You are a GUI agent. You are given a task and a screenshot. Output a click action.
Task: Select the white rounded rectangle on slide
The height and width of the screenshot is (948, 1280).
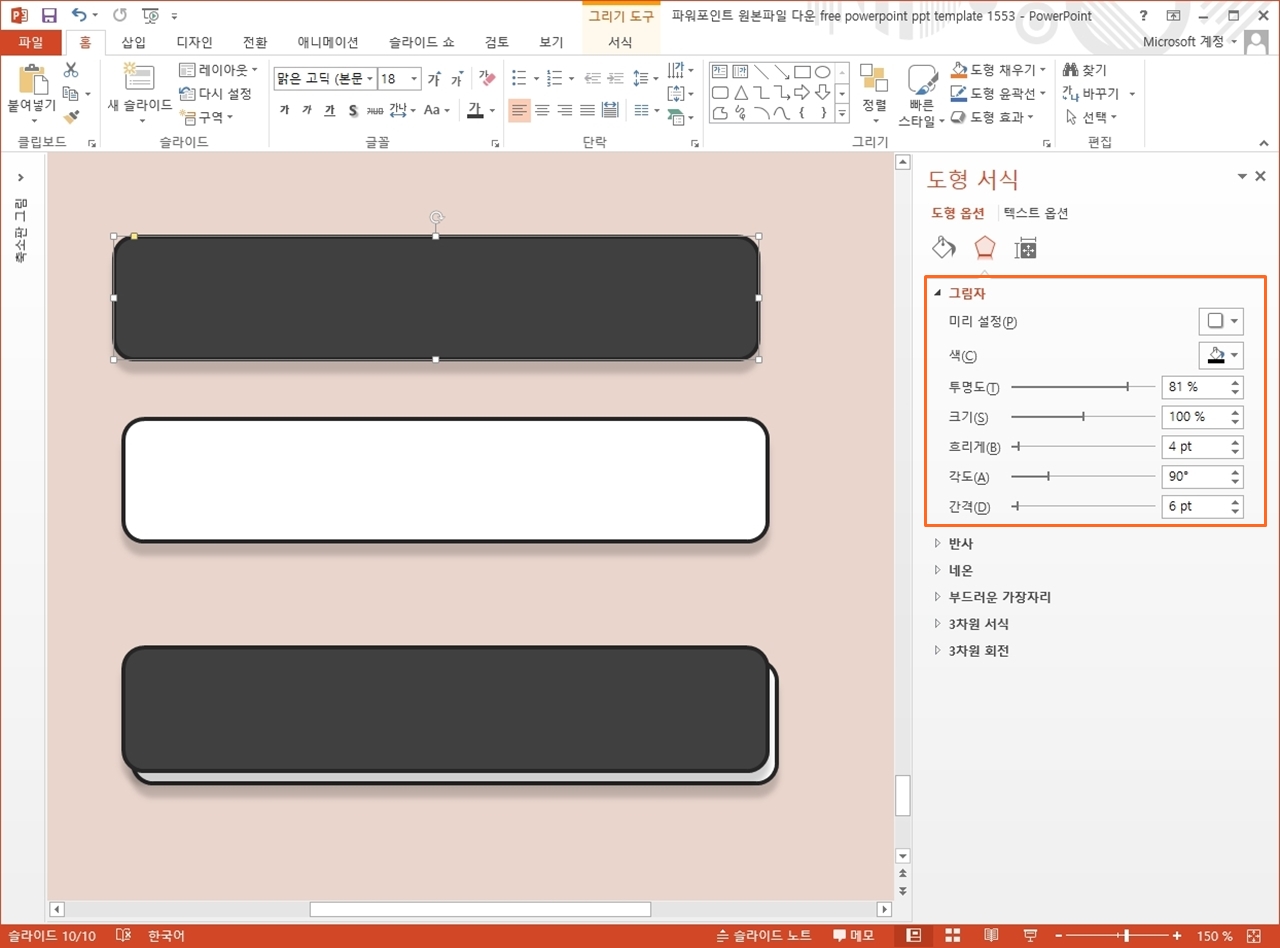pyautogui.click(x=445, y=480)
